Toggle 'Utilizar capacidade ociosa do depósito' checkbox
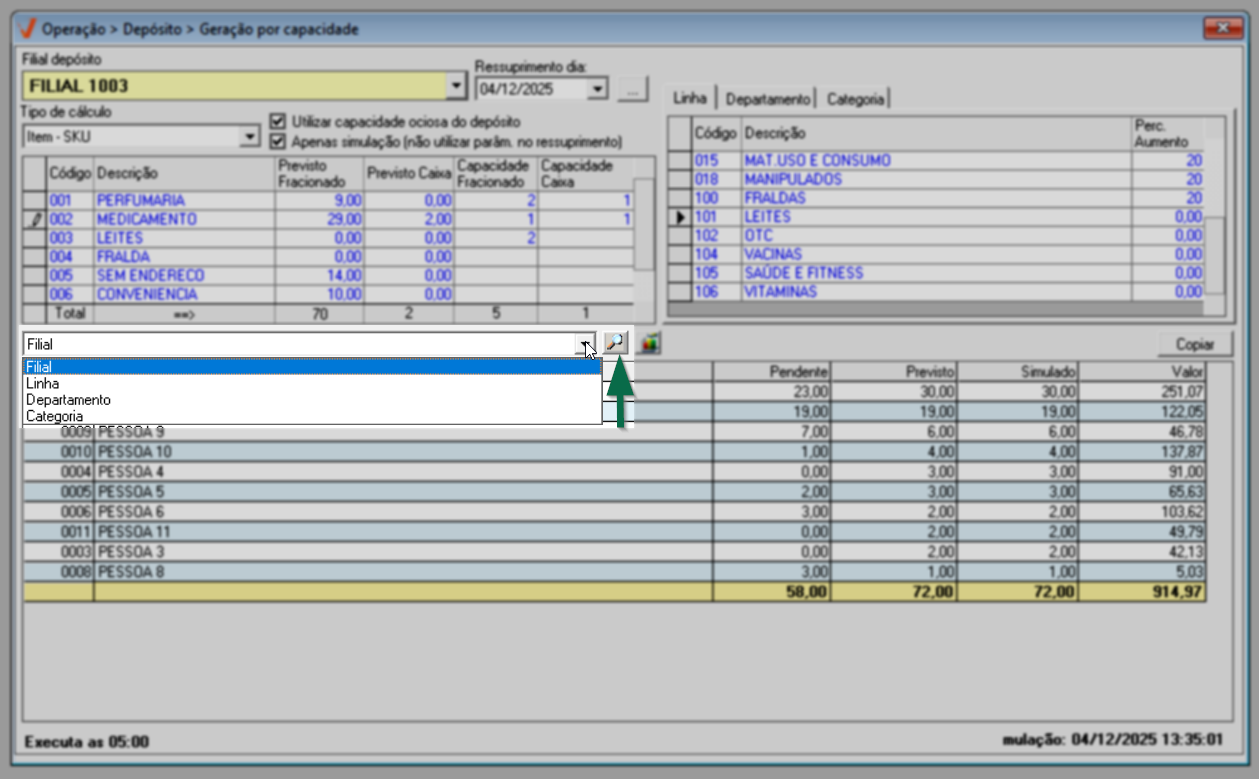This screenshot has width=1259, height=779. (278, 122)
